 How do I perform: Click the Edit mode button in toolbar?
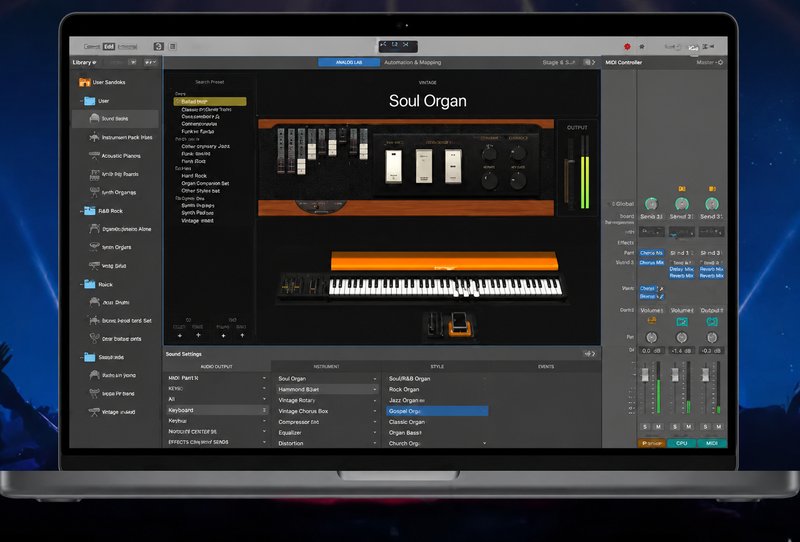109,46
